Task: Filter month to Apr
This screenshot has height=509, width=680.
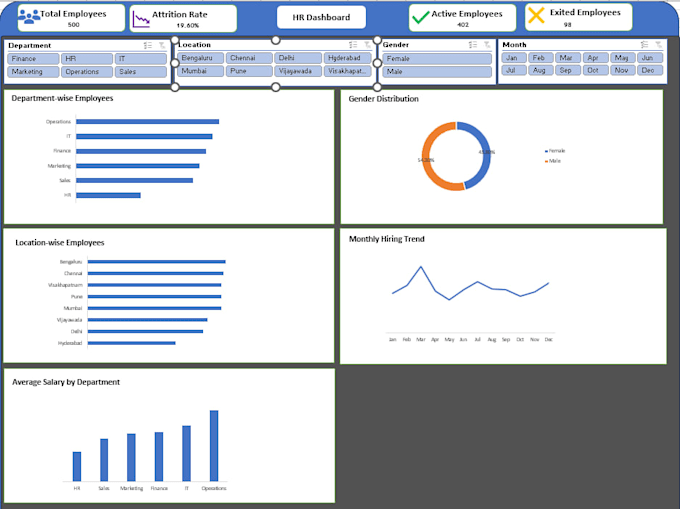Action: [595, 58]
